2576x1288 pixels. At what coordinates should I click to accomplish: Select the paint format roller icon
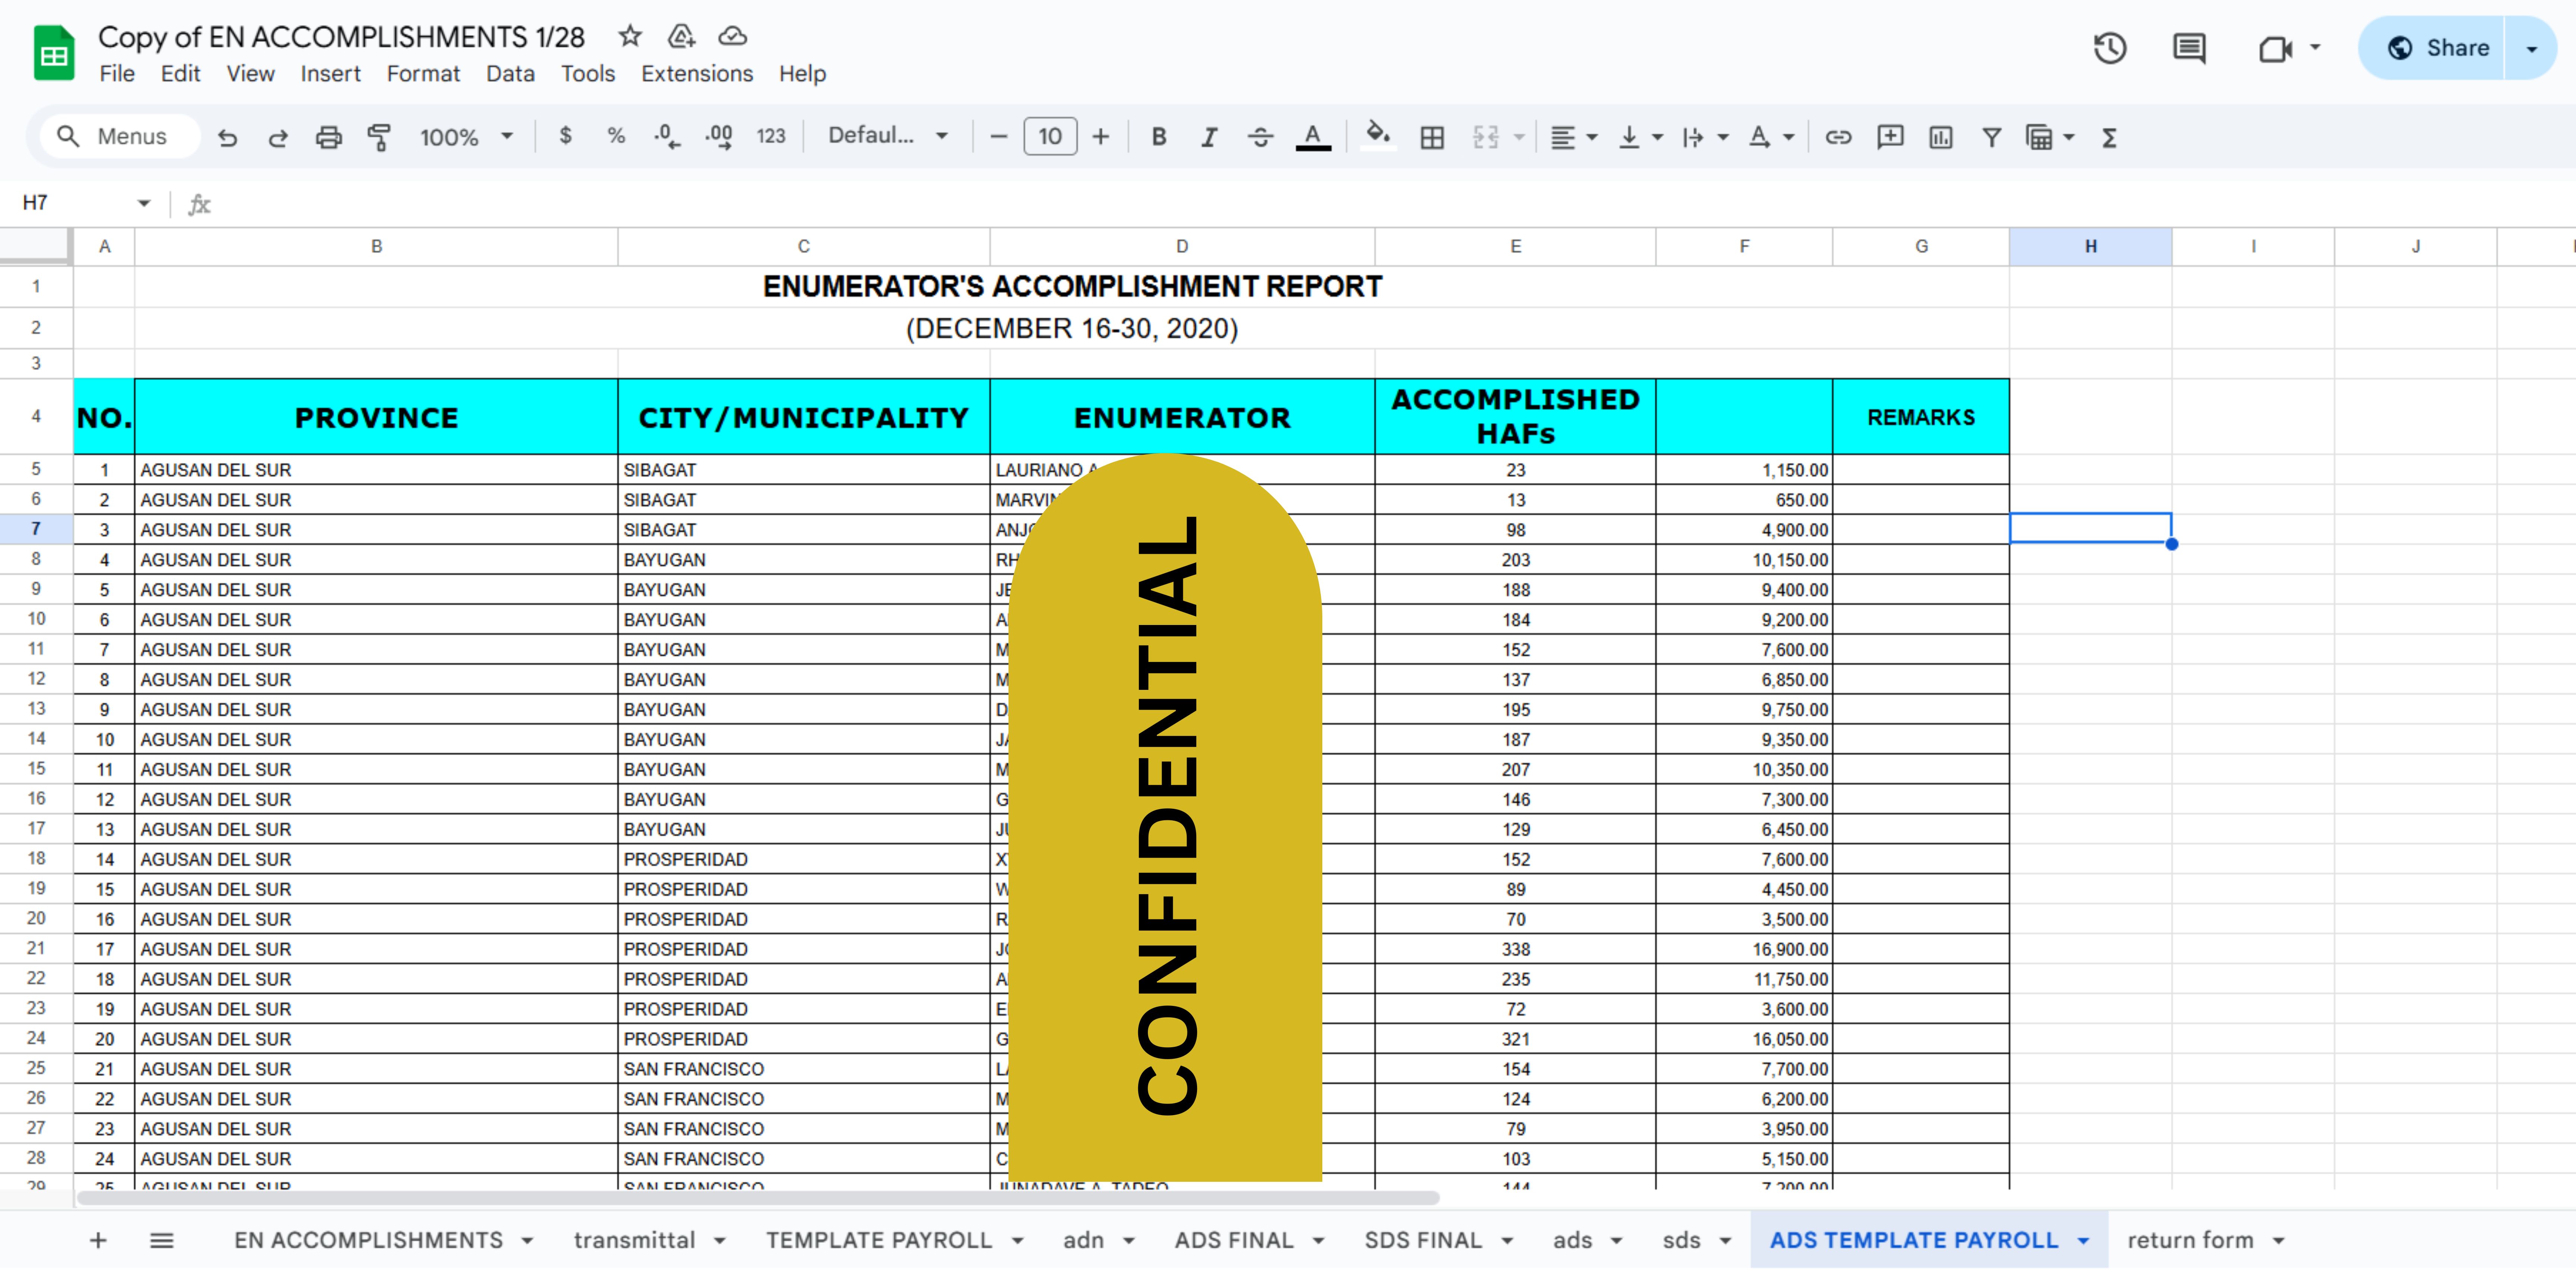379,137
